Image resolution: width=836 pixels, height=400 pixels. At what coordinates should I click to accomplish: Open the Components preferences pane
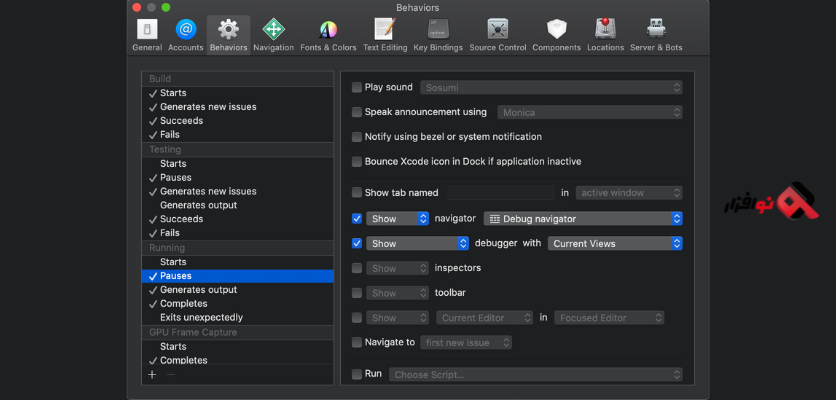click(556, 35)
